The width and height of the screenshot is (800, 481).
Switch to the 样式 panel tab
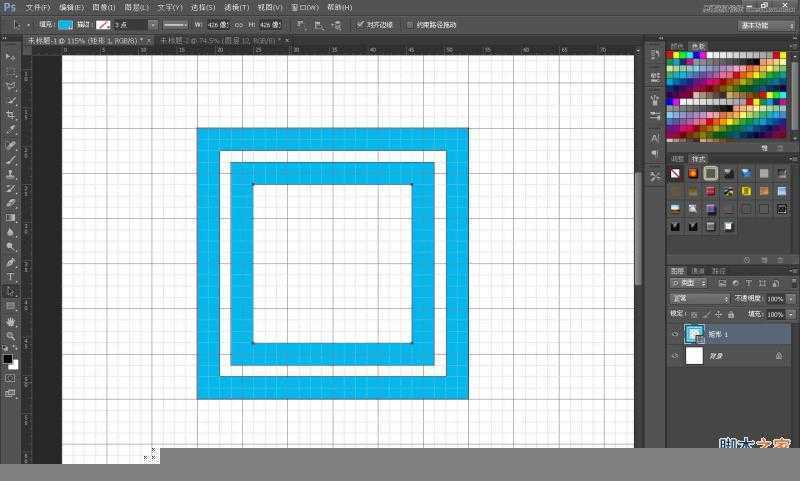tap(698, 159)
